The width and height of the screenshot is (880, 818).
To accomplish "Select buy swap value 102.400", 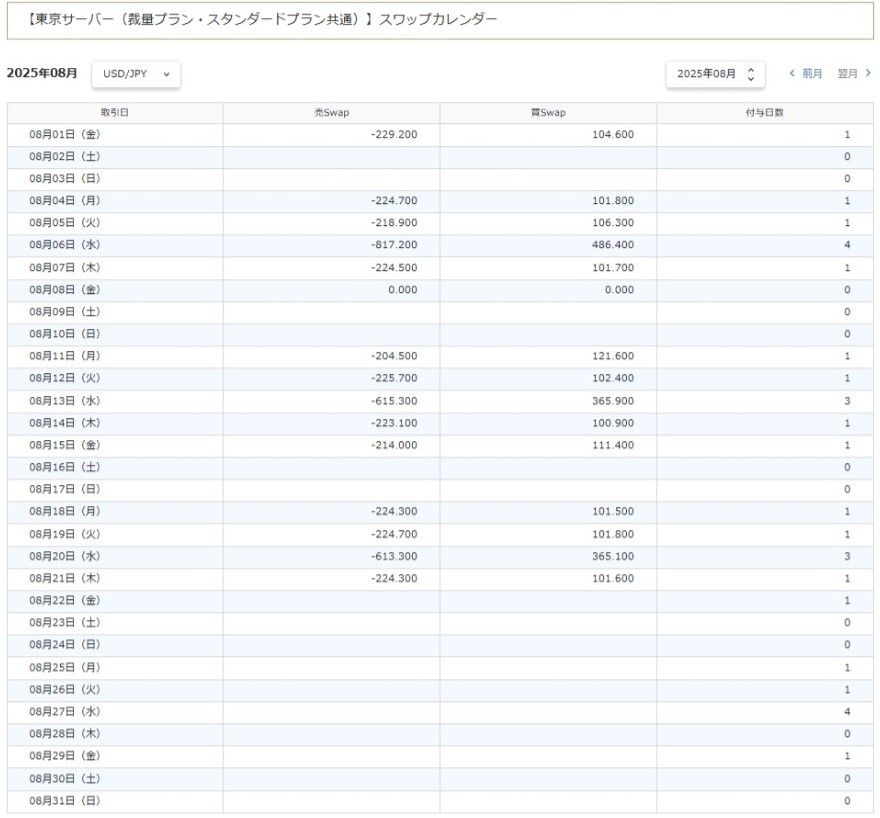I will [613, 378].
